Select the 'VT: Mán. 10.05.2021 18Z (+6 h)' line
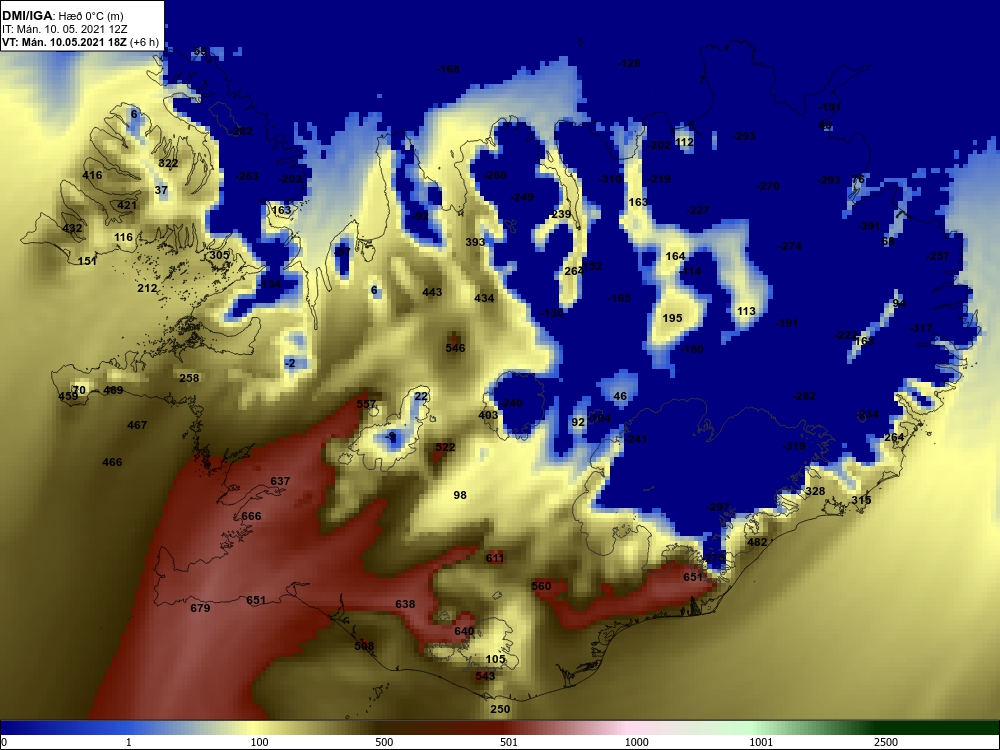Image resolution: width=1000 pixels, height=750 pixels. point(80,42)
